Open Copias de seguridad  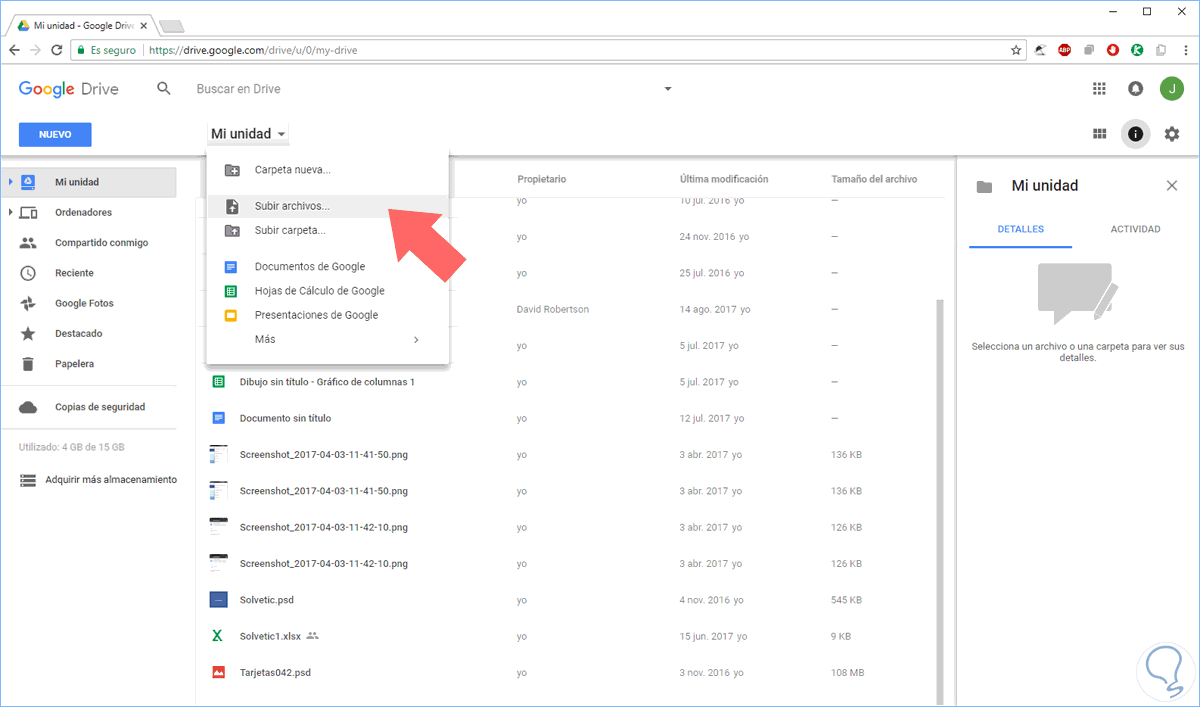click(100, 407)
